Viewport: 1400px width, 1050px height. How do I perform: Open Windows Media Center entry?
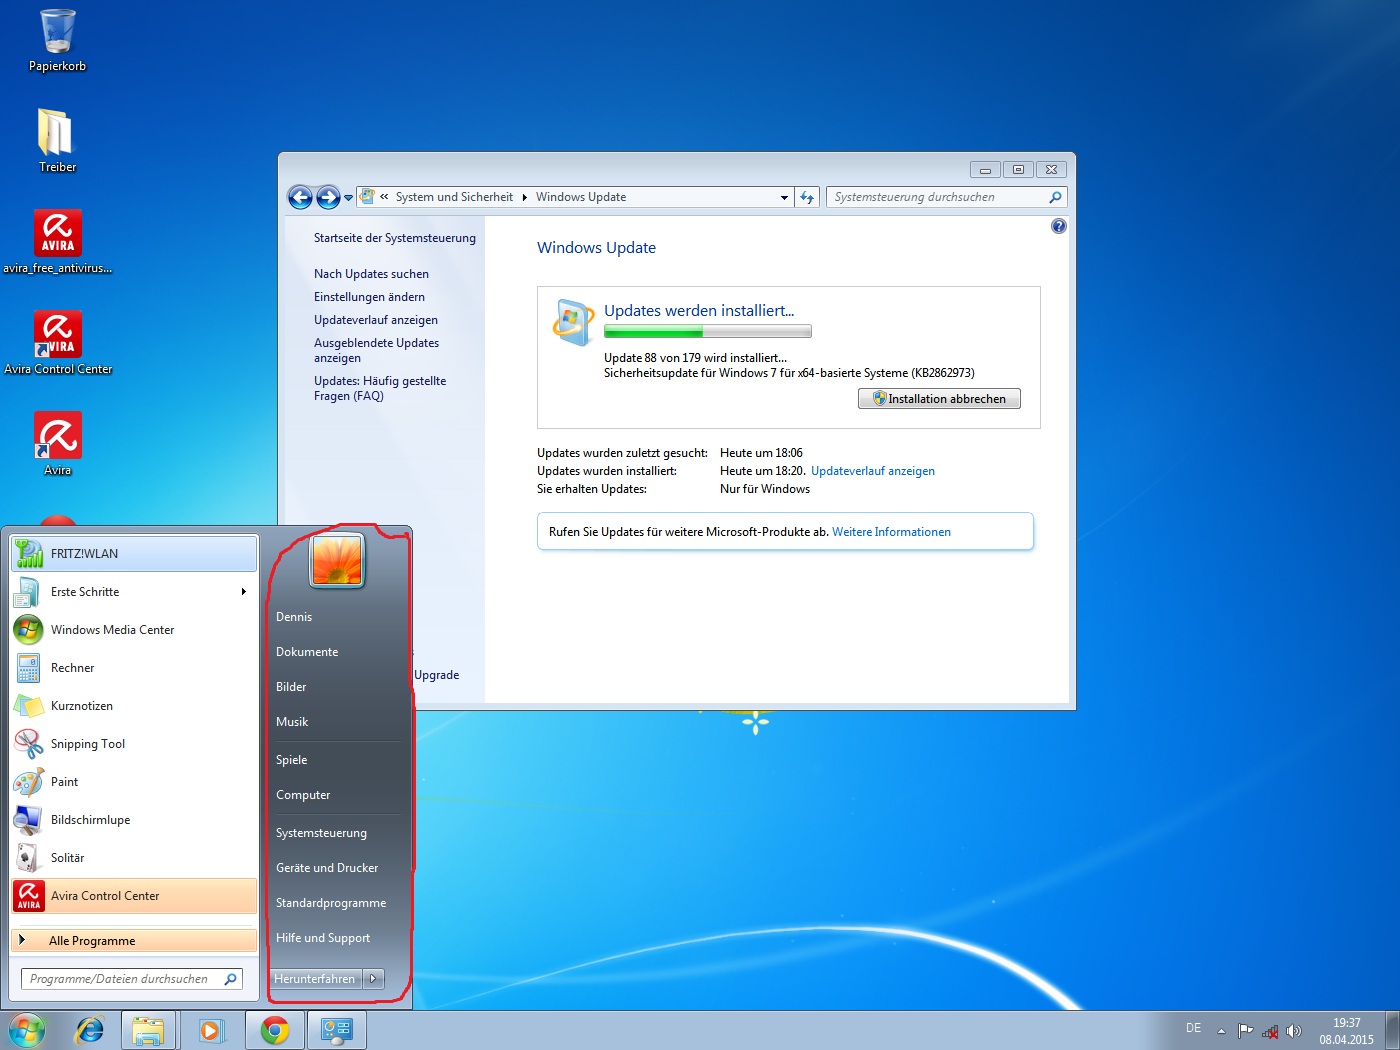point(134,630)
